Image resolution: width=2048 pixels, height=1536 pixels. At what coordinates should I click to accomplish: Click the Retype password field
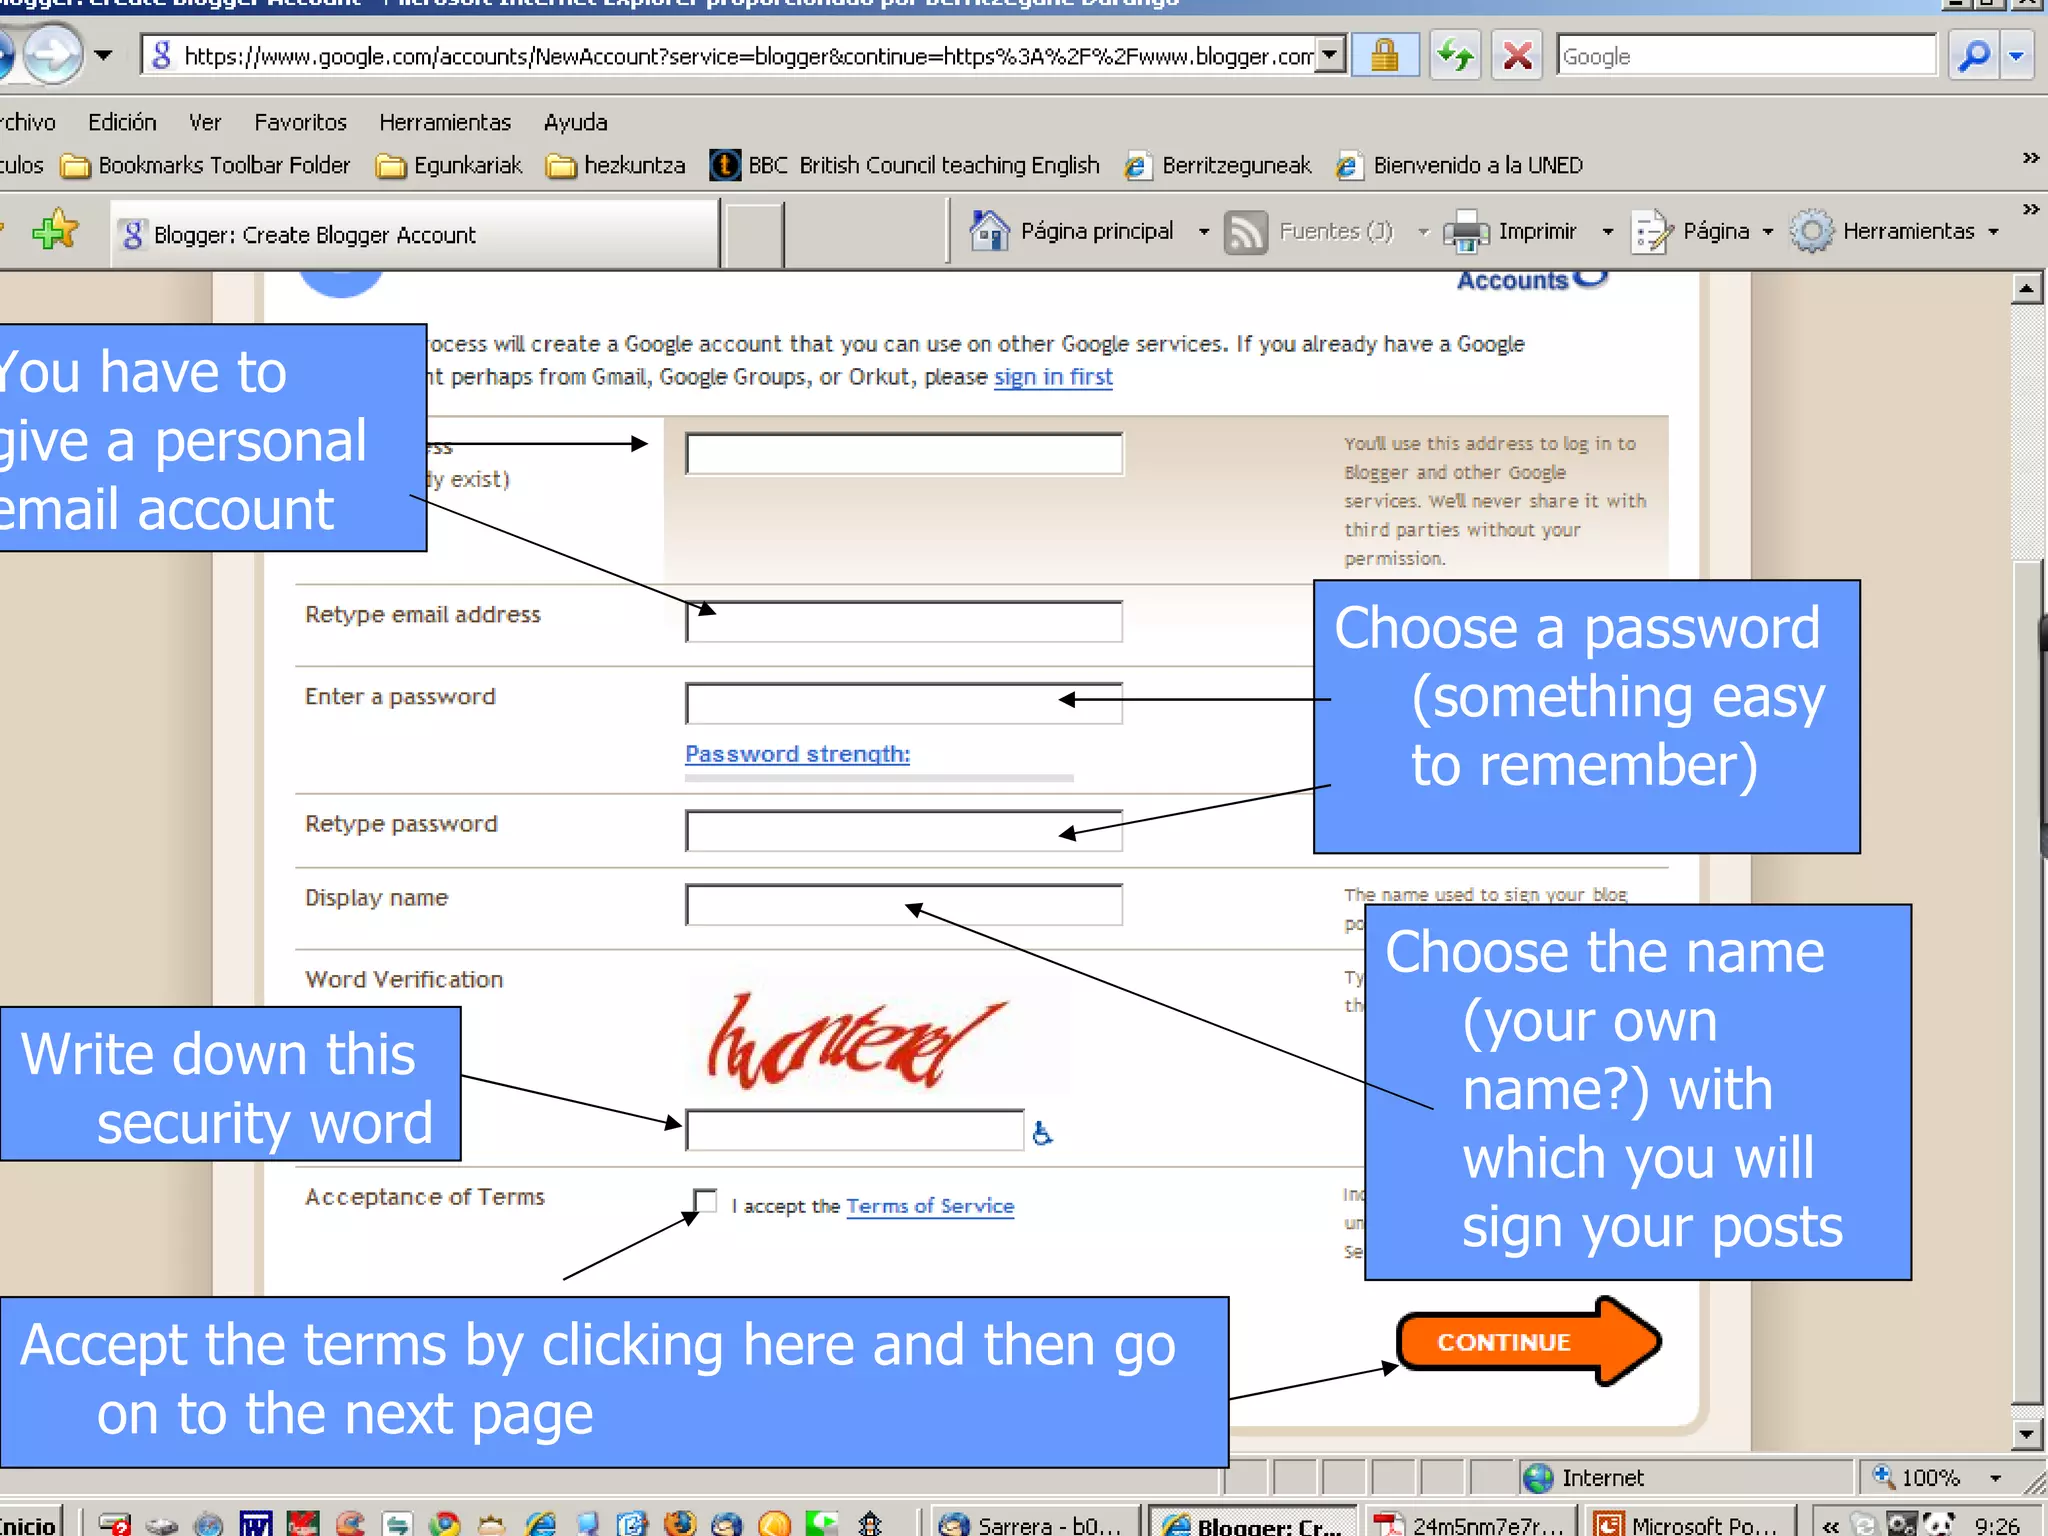pos(904,830)
